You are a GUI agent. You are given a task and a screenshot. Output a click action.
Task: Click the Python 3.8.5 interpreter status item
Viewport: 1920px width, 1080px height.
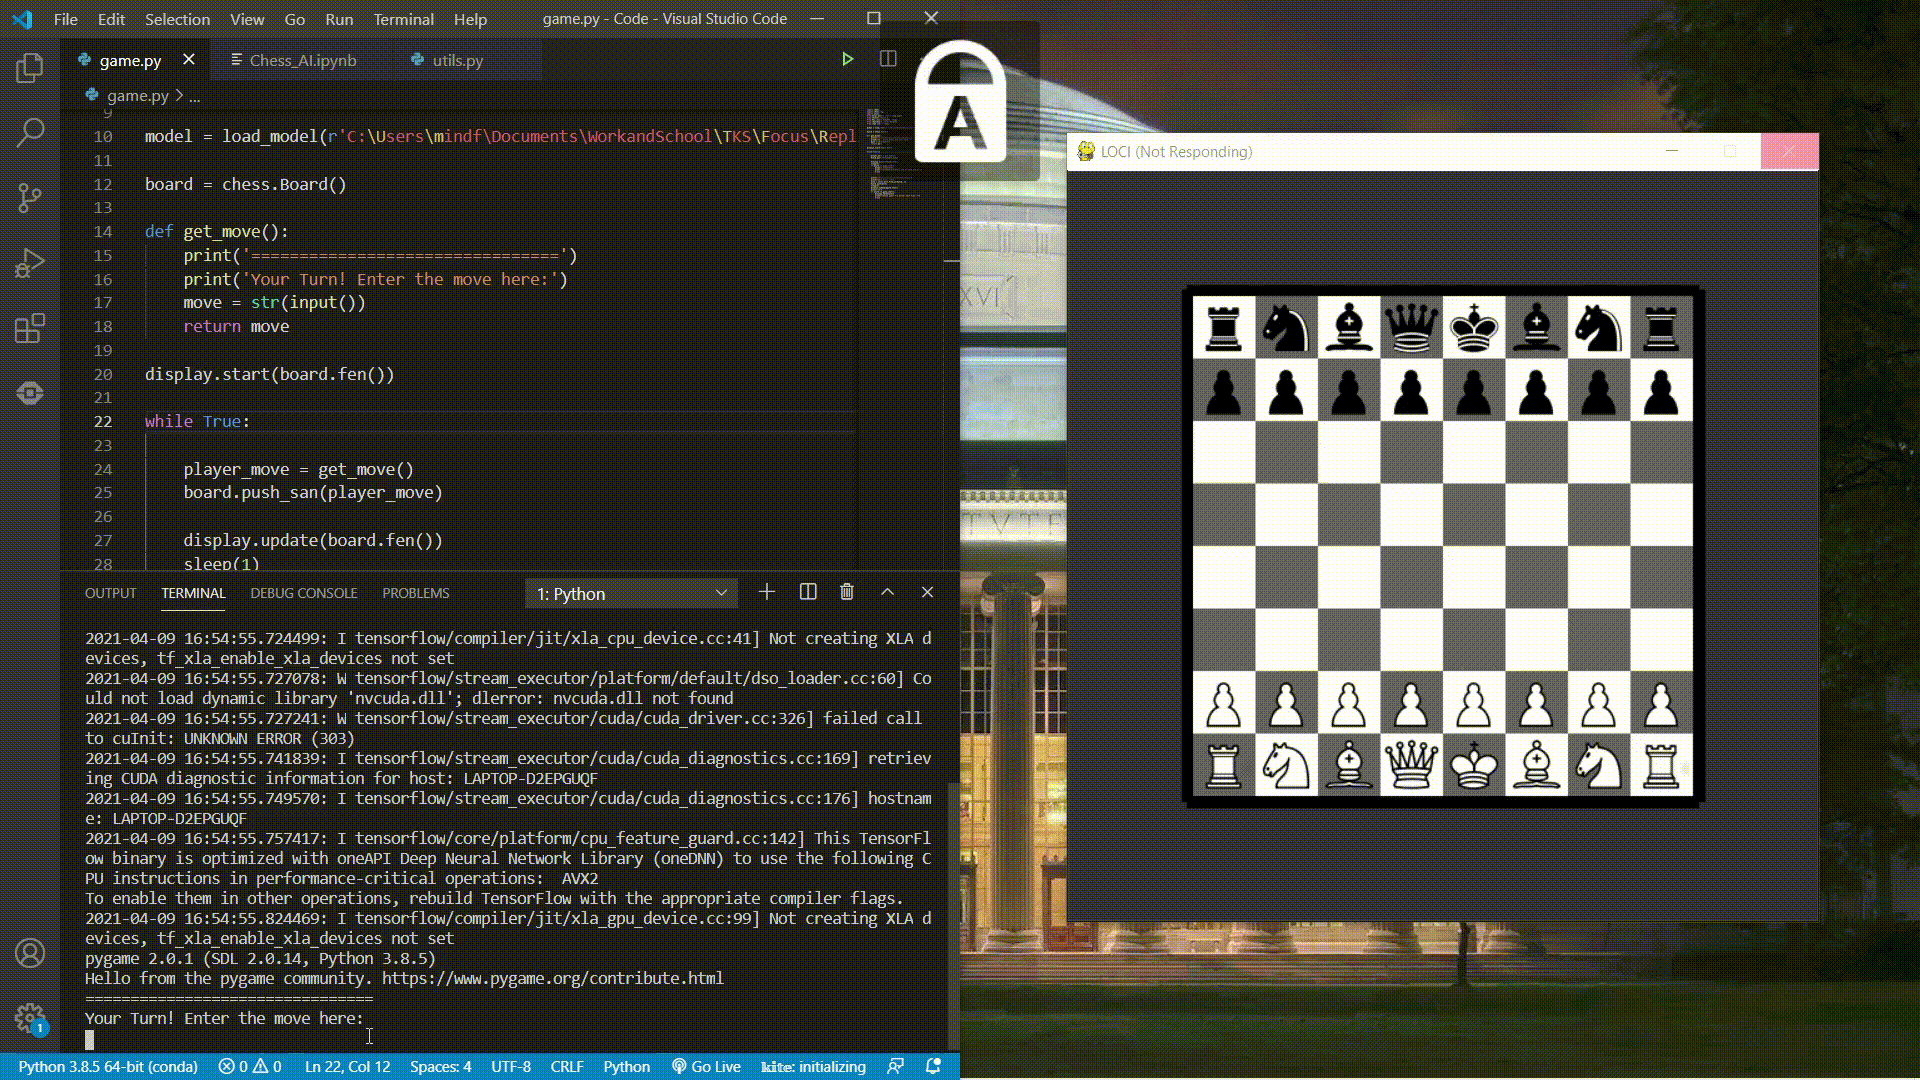coord(108,1067)
